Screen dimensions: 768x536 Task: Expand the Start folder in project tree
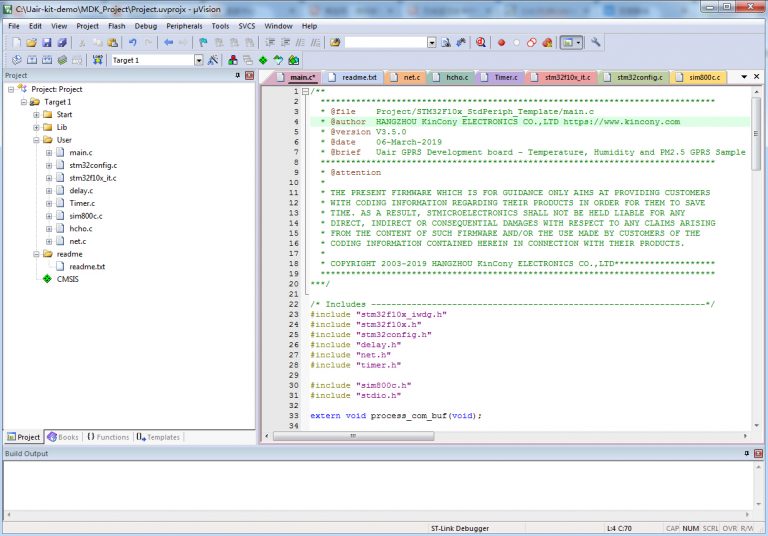(36, 115)
